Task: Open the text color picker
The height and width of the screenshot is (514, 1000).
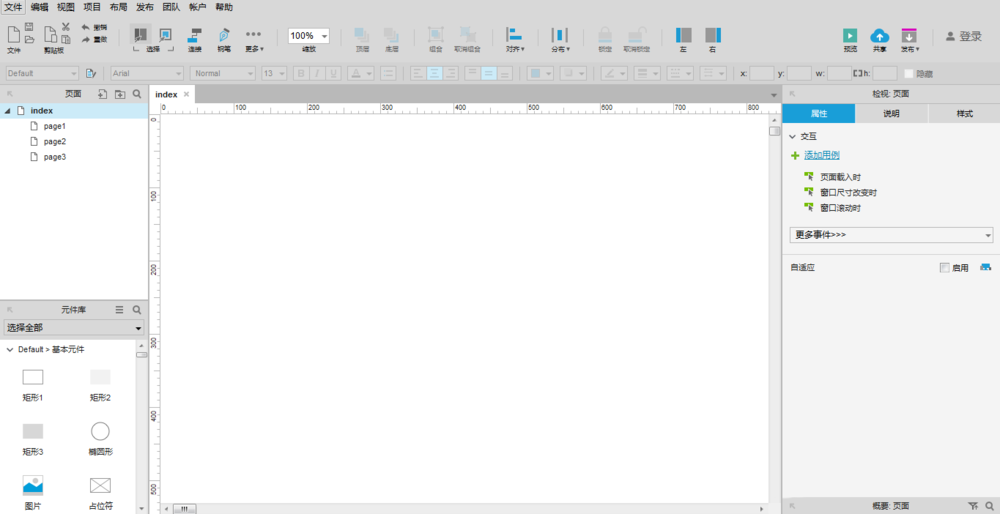Action: click(360, 73)
